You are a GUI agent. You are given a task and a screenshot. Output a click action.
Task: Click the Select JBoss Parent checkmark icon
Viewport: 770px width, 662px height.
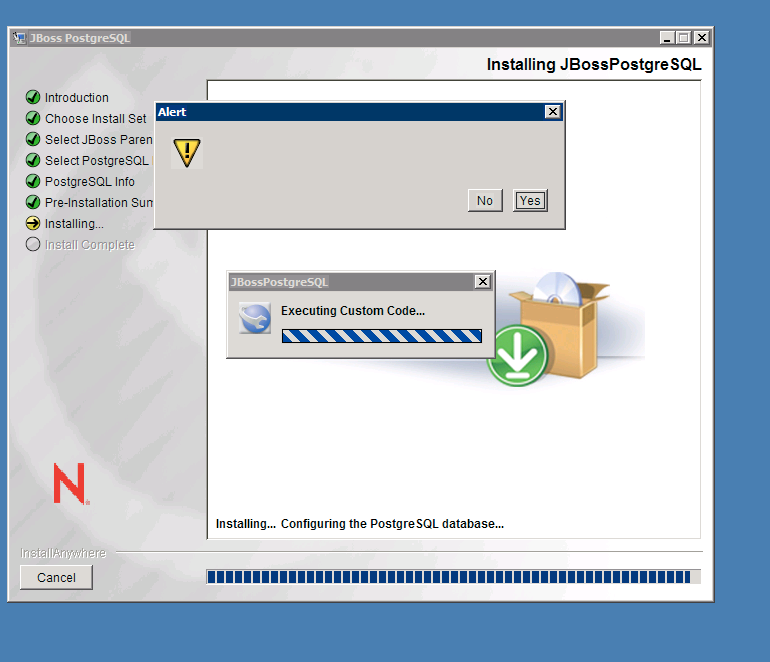(33, 139)
